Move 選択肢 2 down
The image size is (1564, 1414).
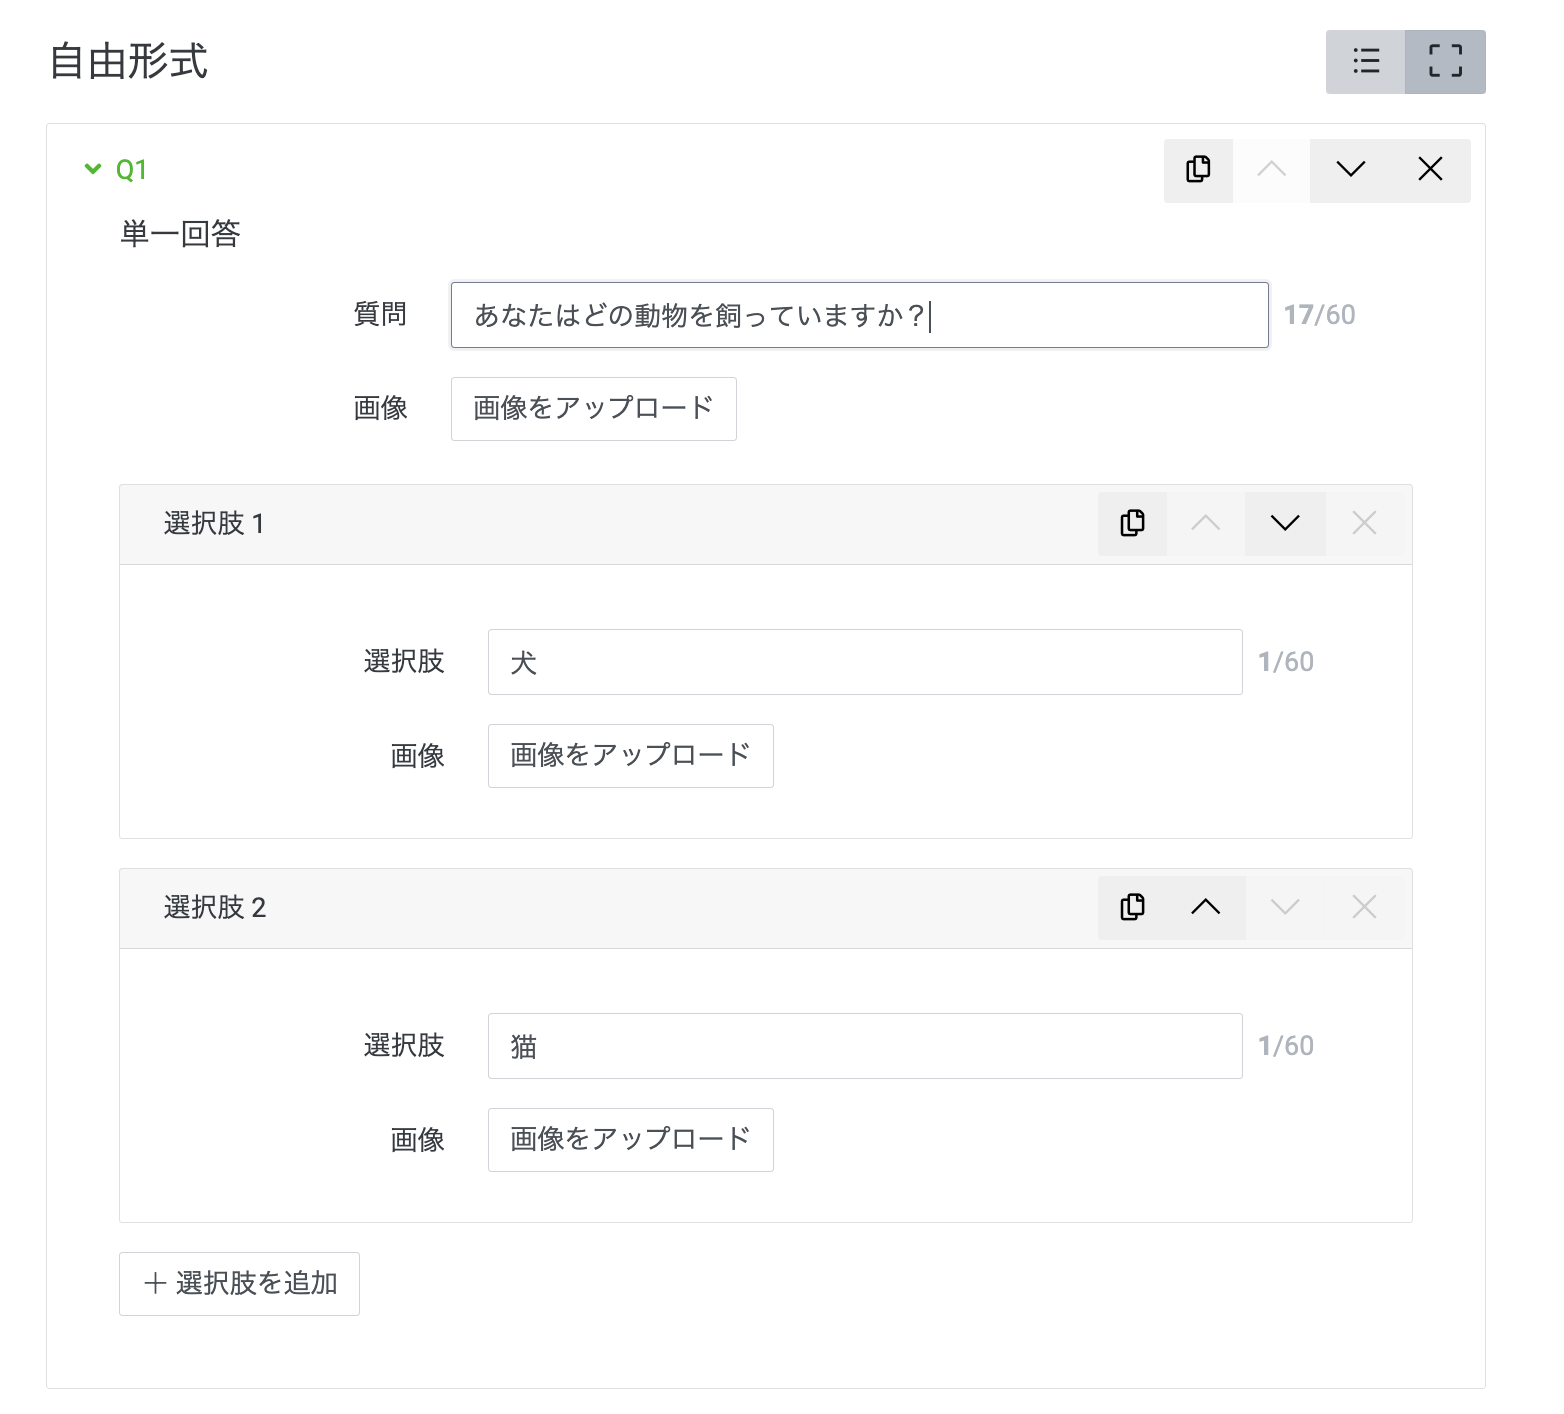(x=1285, y=907)
